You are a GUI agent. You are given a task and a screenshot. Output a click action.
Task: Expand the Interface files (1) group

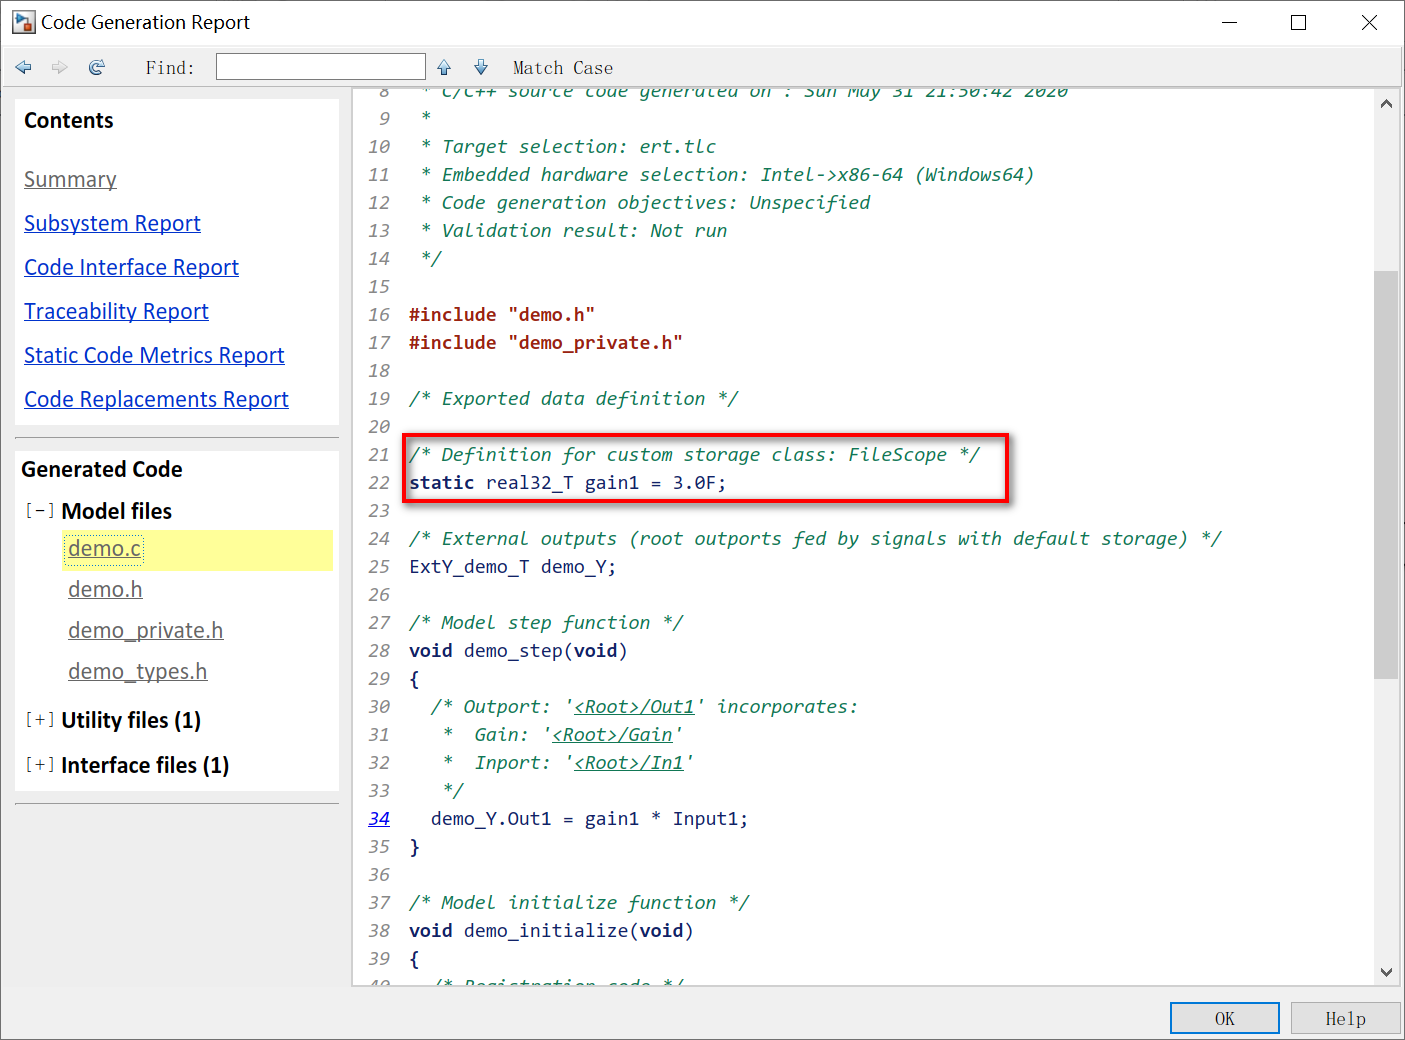(40, 765)
